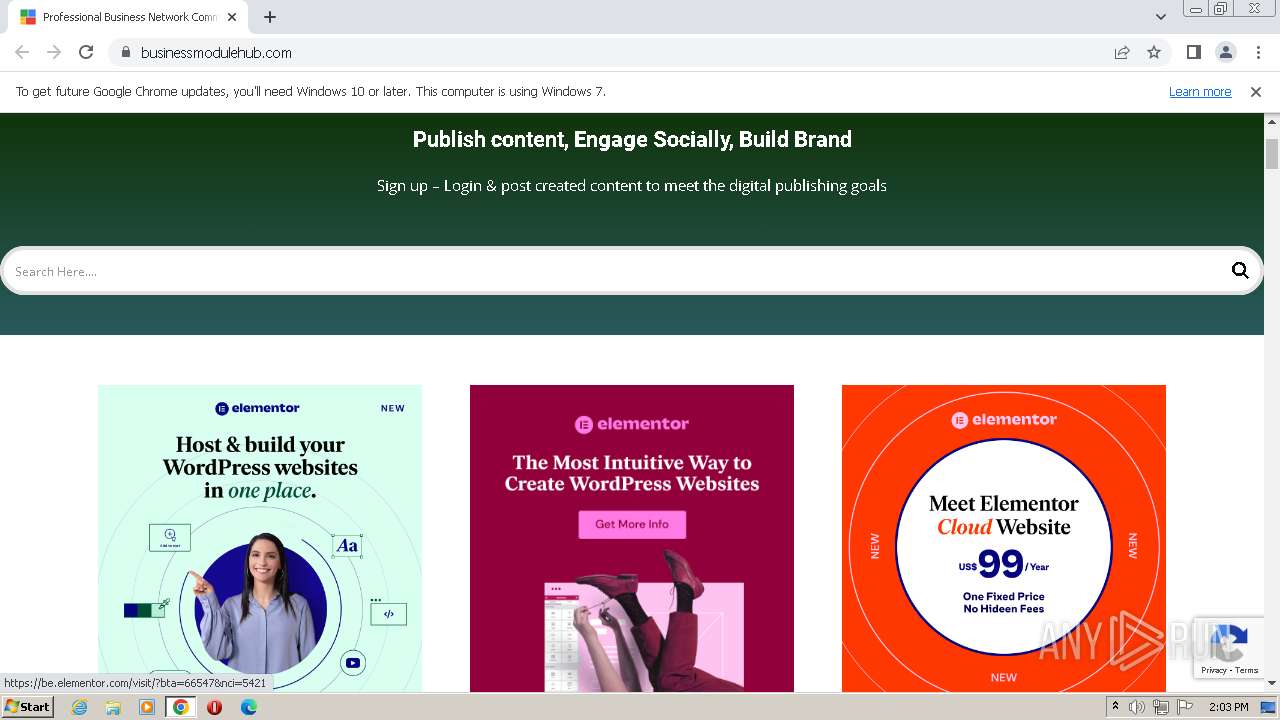Open Microsoft Edge from taskbar
Viewport: 1280px width, 720px height.
tap(248, 707)
